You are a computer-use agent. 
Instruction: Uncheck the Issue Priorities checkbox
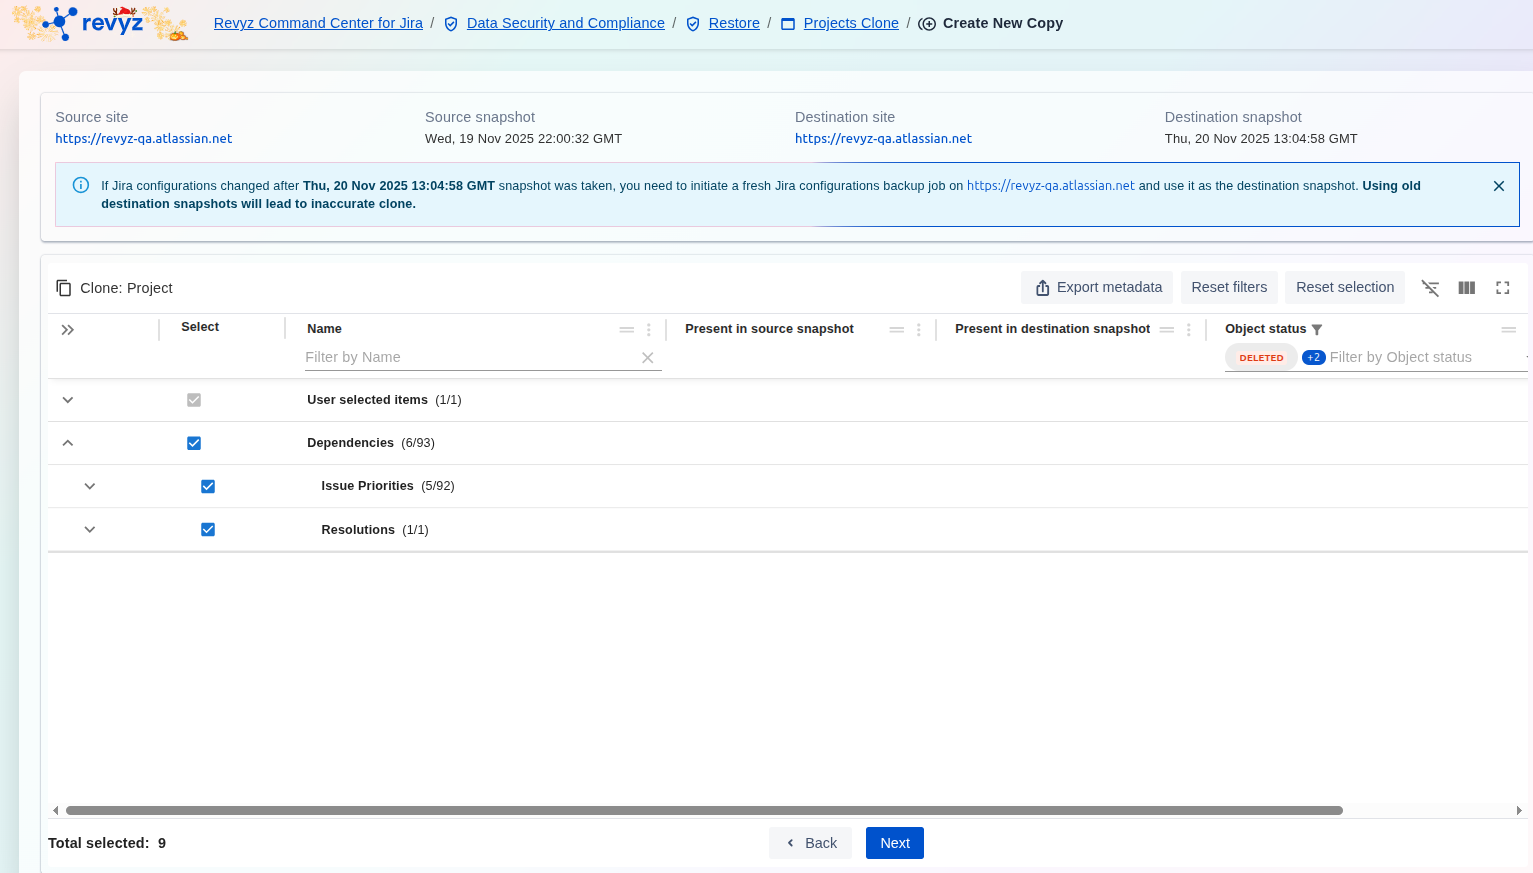click(208, 486)
